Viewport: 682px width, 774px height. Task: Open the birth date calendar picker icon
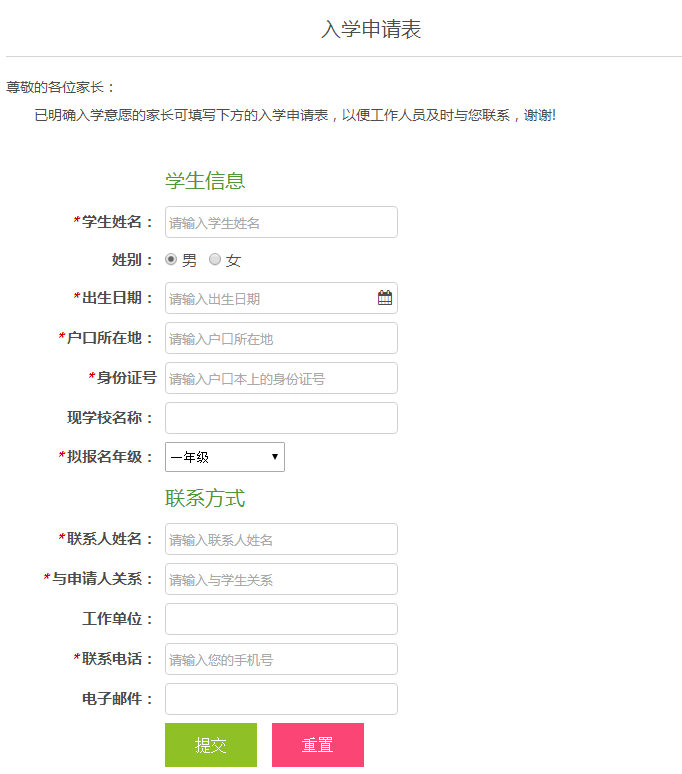384,298
